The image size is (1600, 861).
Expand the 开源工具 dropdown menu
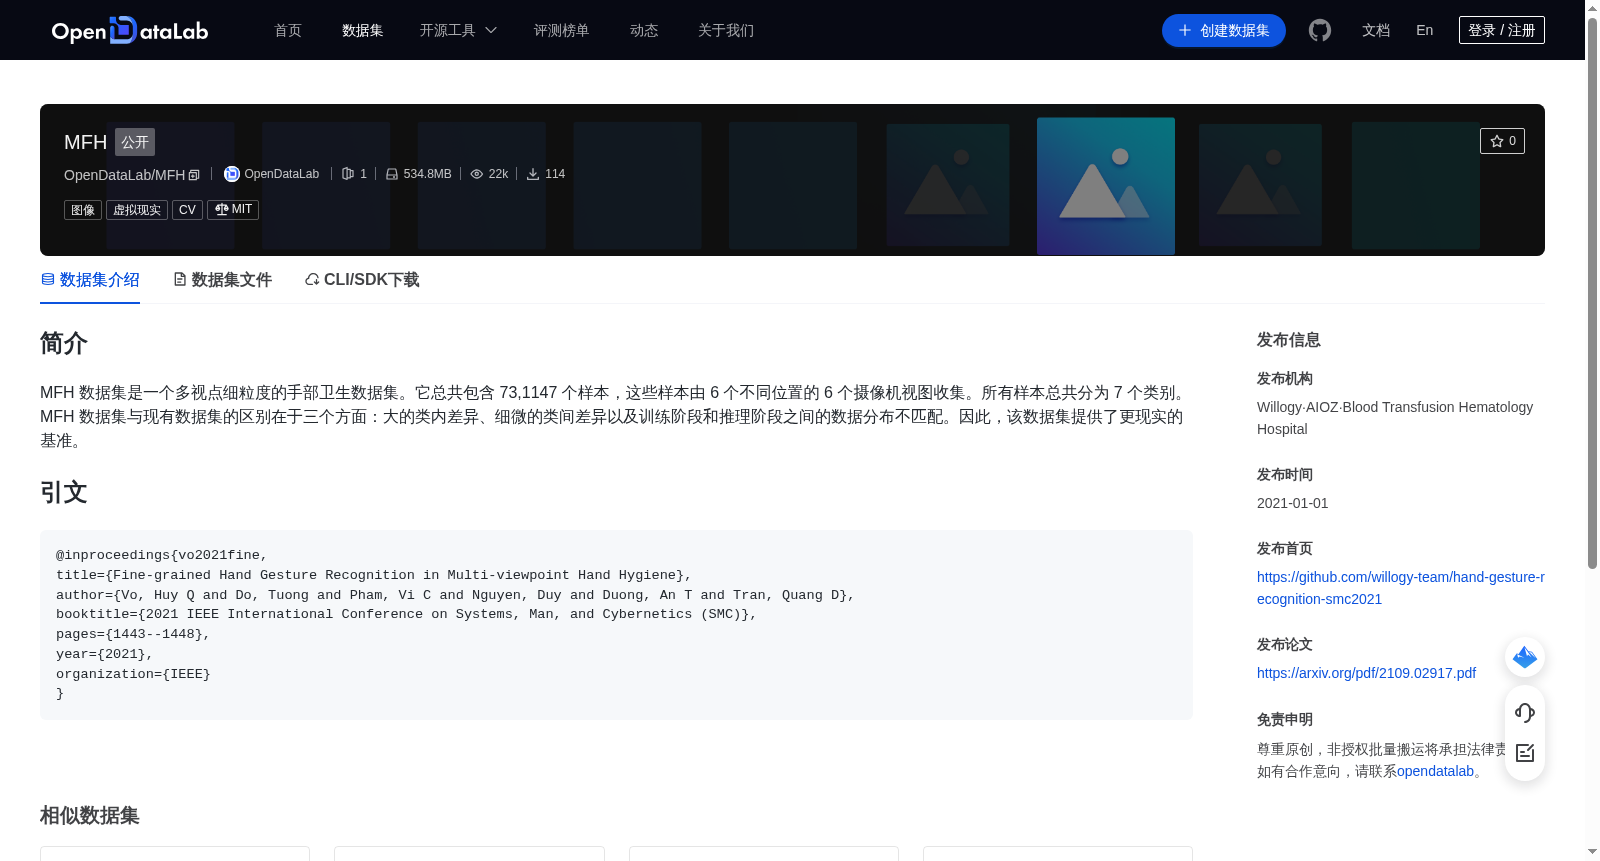click(x=458, y=30)
